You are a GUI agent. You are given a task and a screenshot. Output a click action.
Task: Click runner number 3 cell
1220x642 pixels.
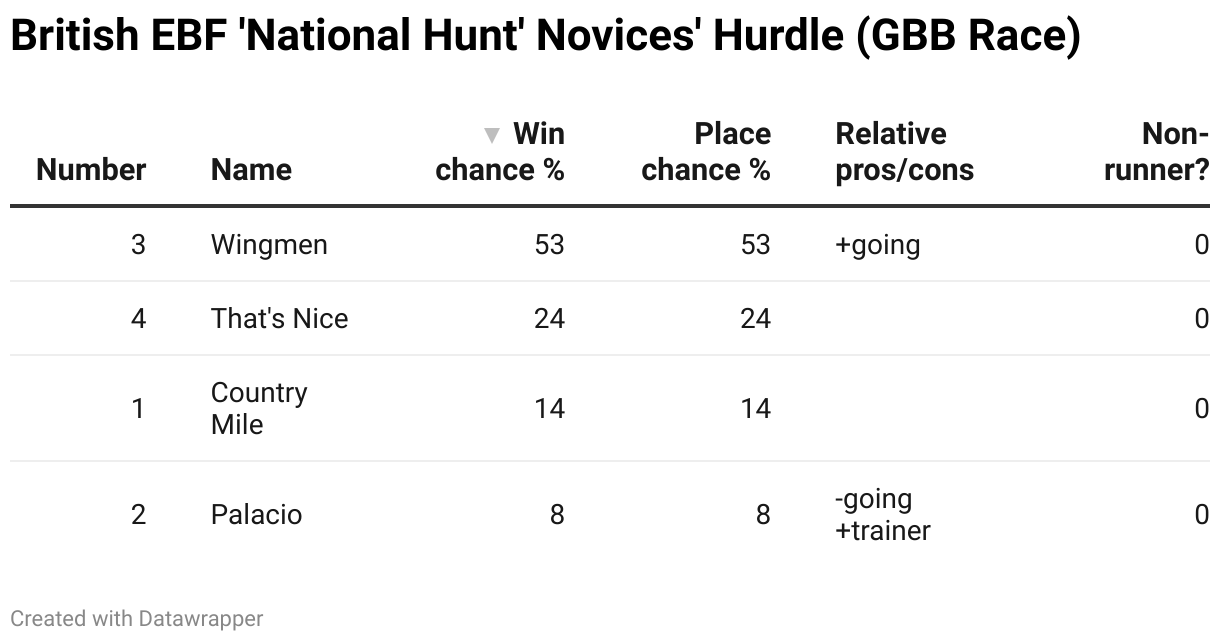click(x=138, y=245)
